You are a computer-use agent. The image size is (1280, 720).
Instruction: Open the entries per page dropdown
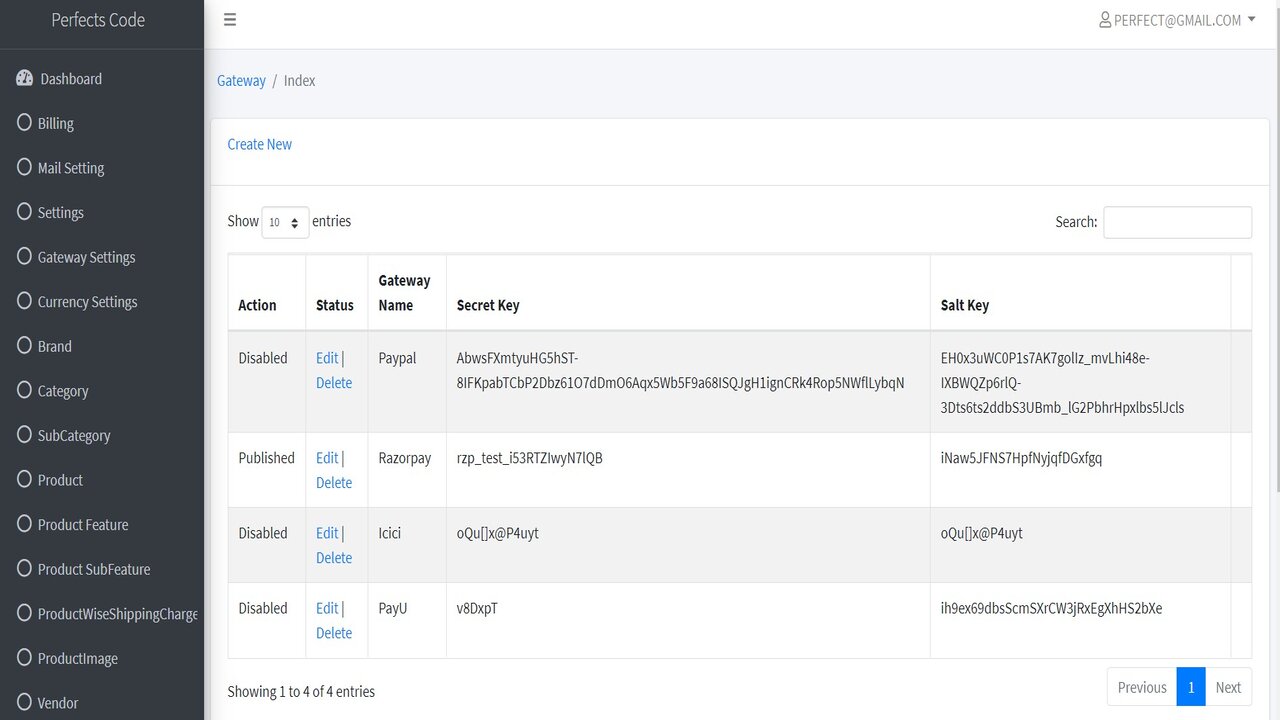click(285, 222)
